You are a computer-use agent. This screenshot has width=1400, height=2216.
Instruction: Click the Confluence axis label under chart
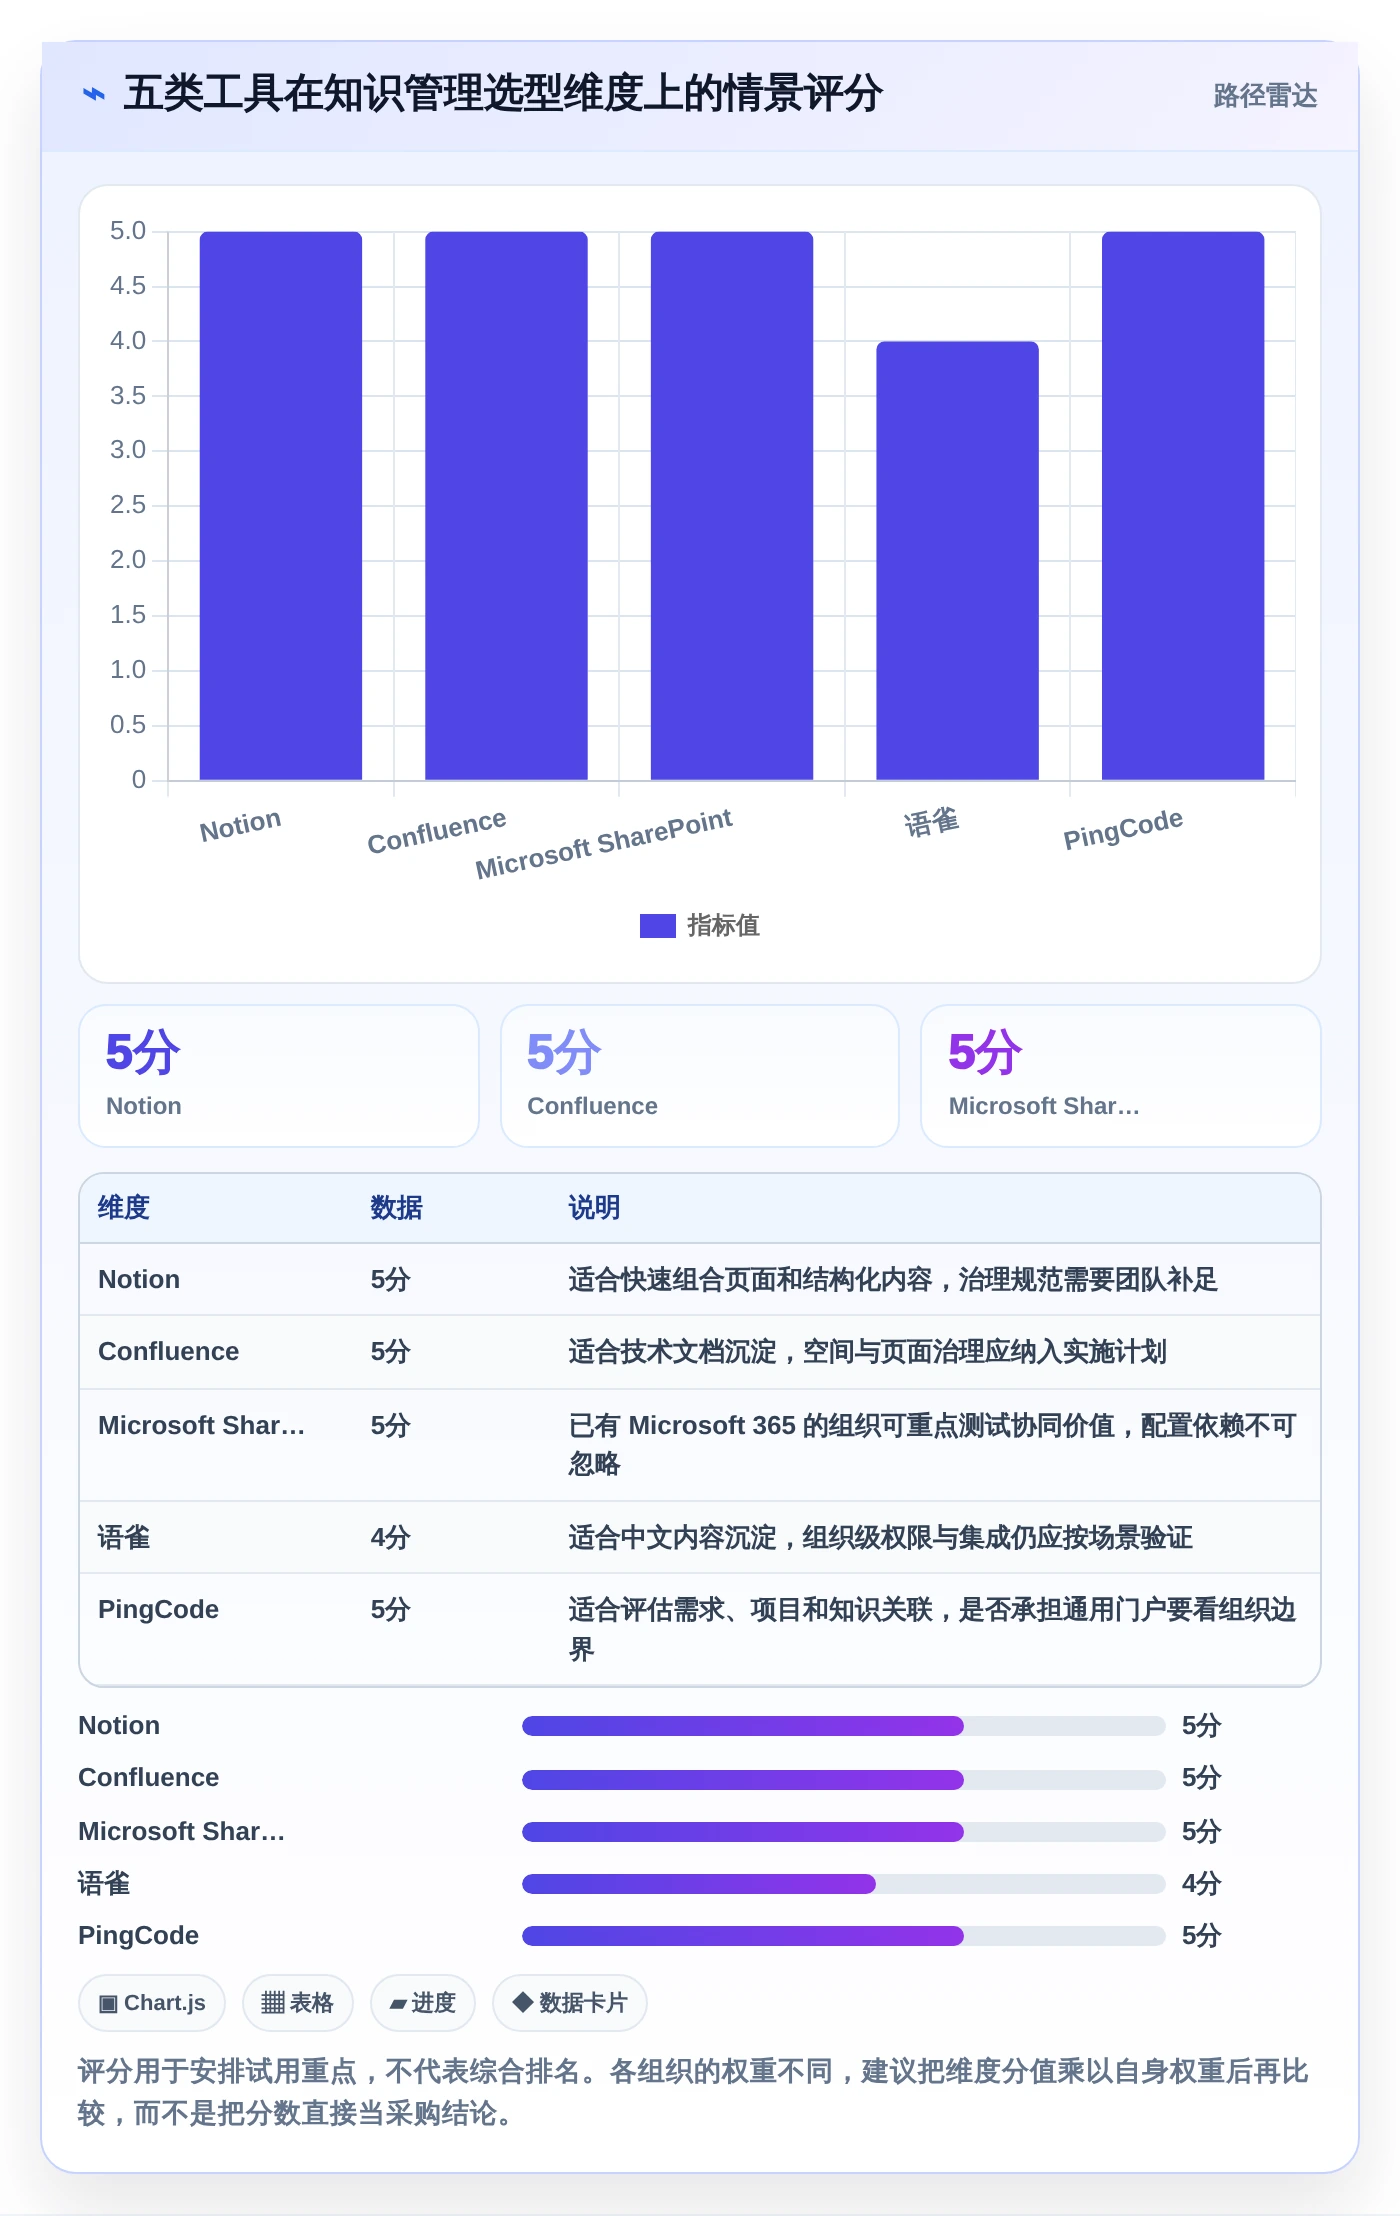pos(437,831)
